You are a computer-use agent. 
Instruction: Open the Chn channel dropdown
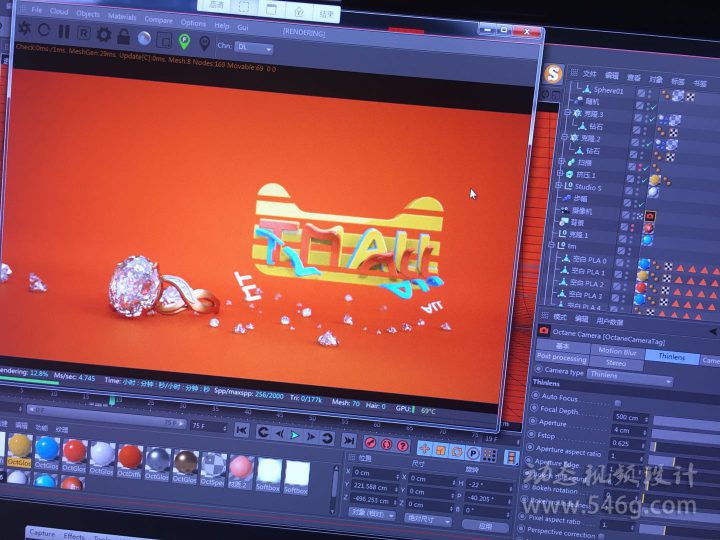(x=254, y=47)
